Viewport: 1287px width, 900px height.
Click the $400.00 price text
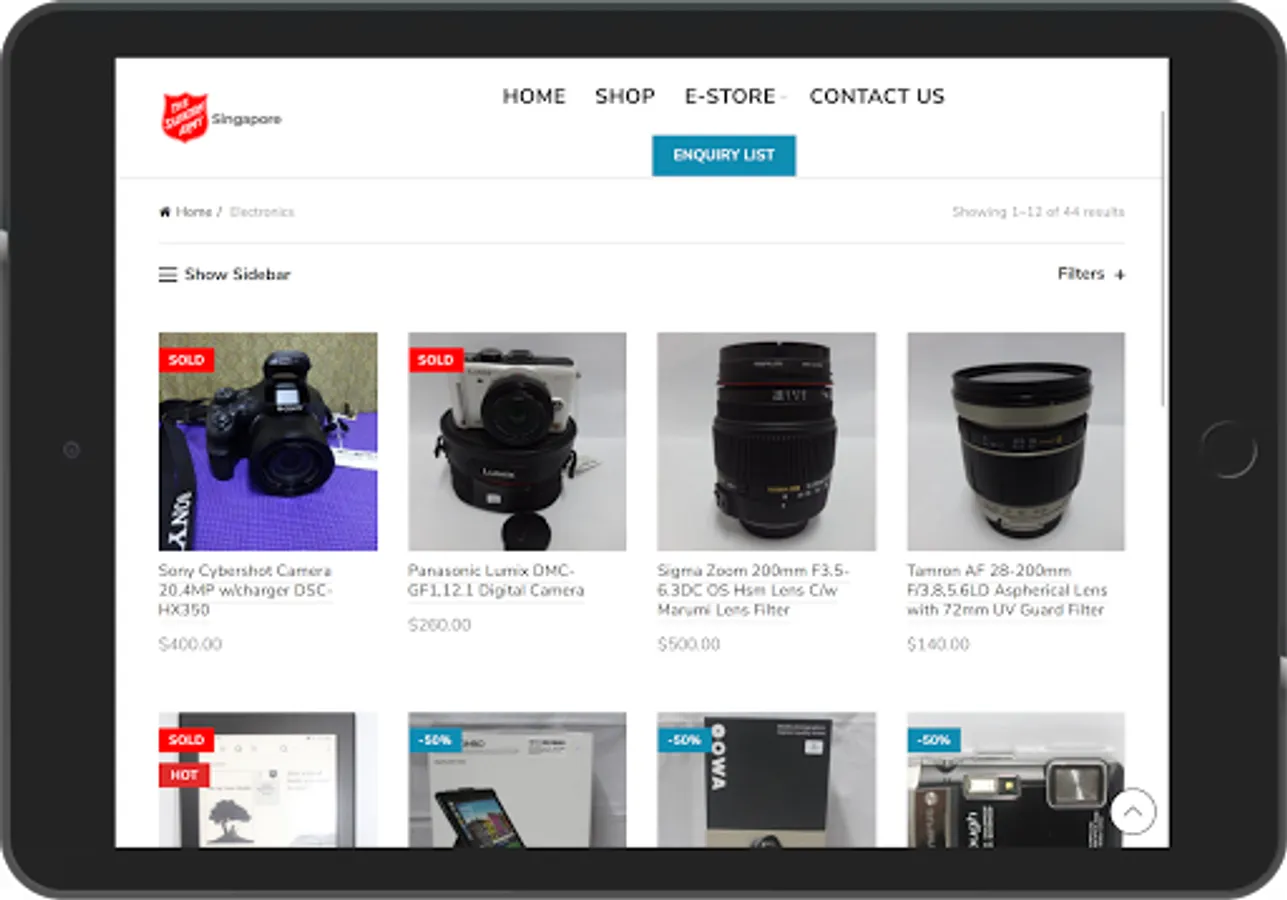coord(190,644)
